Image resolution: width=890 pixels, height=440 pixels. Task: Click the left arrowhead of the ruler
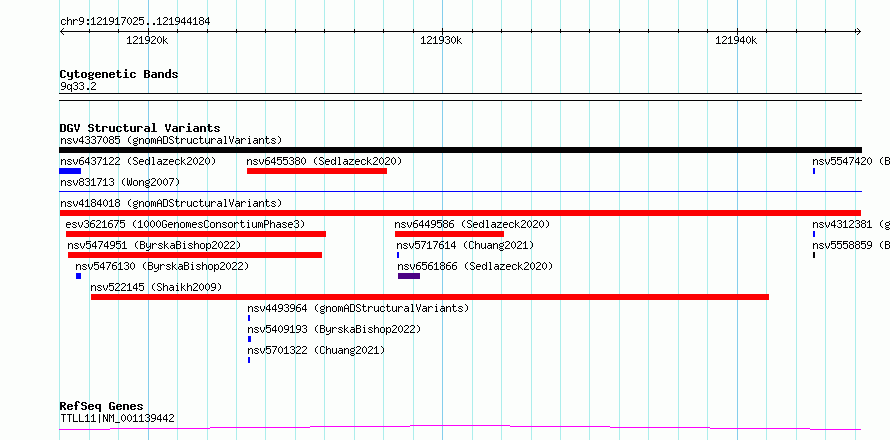point(62,31)
